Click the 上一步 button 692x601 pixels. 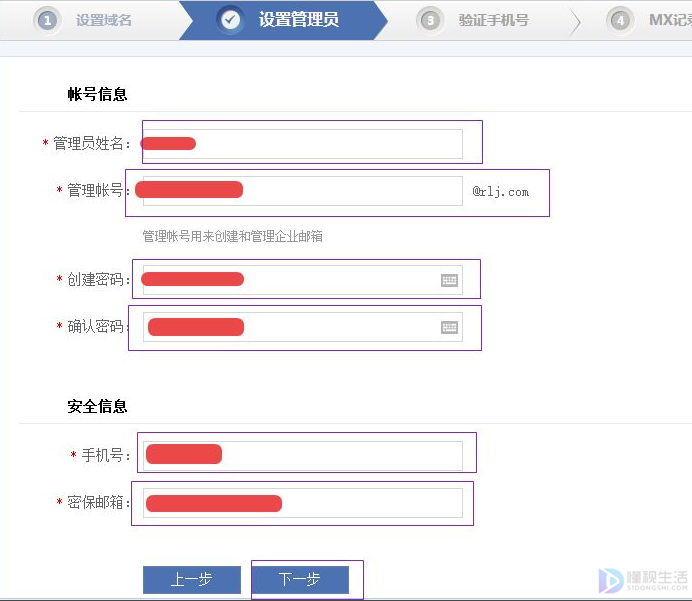pyautogui.click(x=192, y=580)
